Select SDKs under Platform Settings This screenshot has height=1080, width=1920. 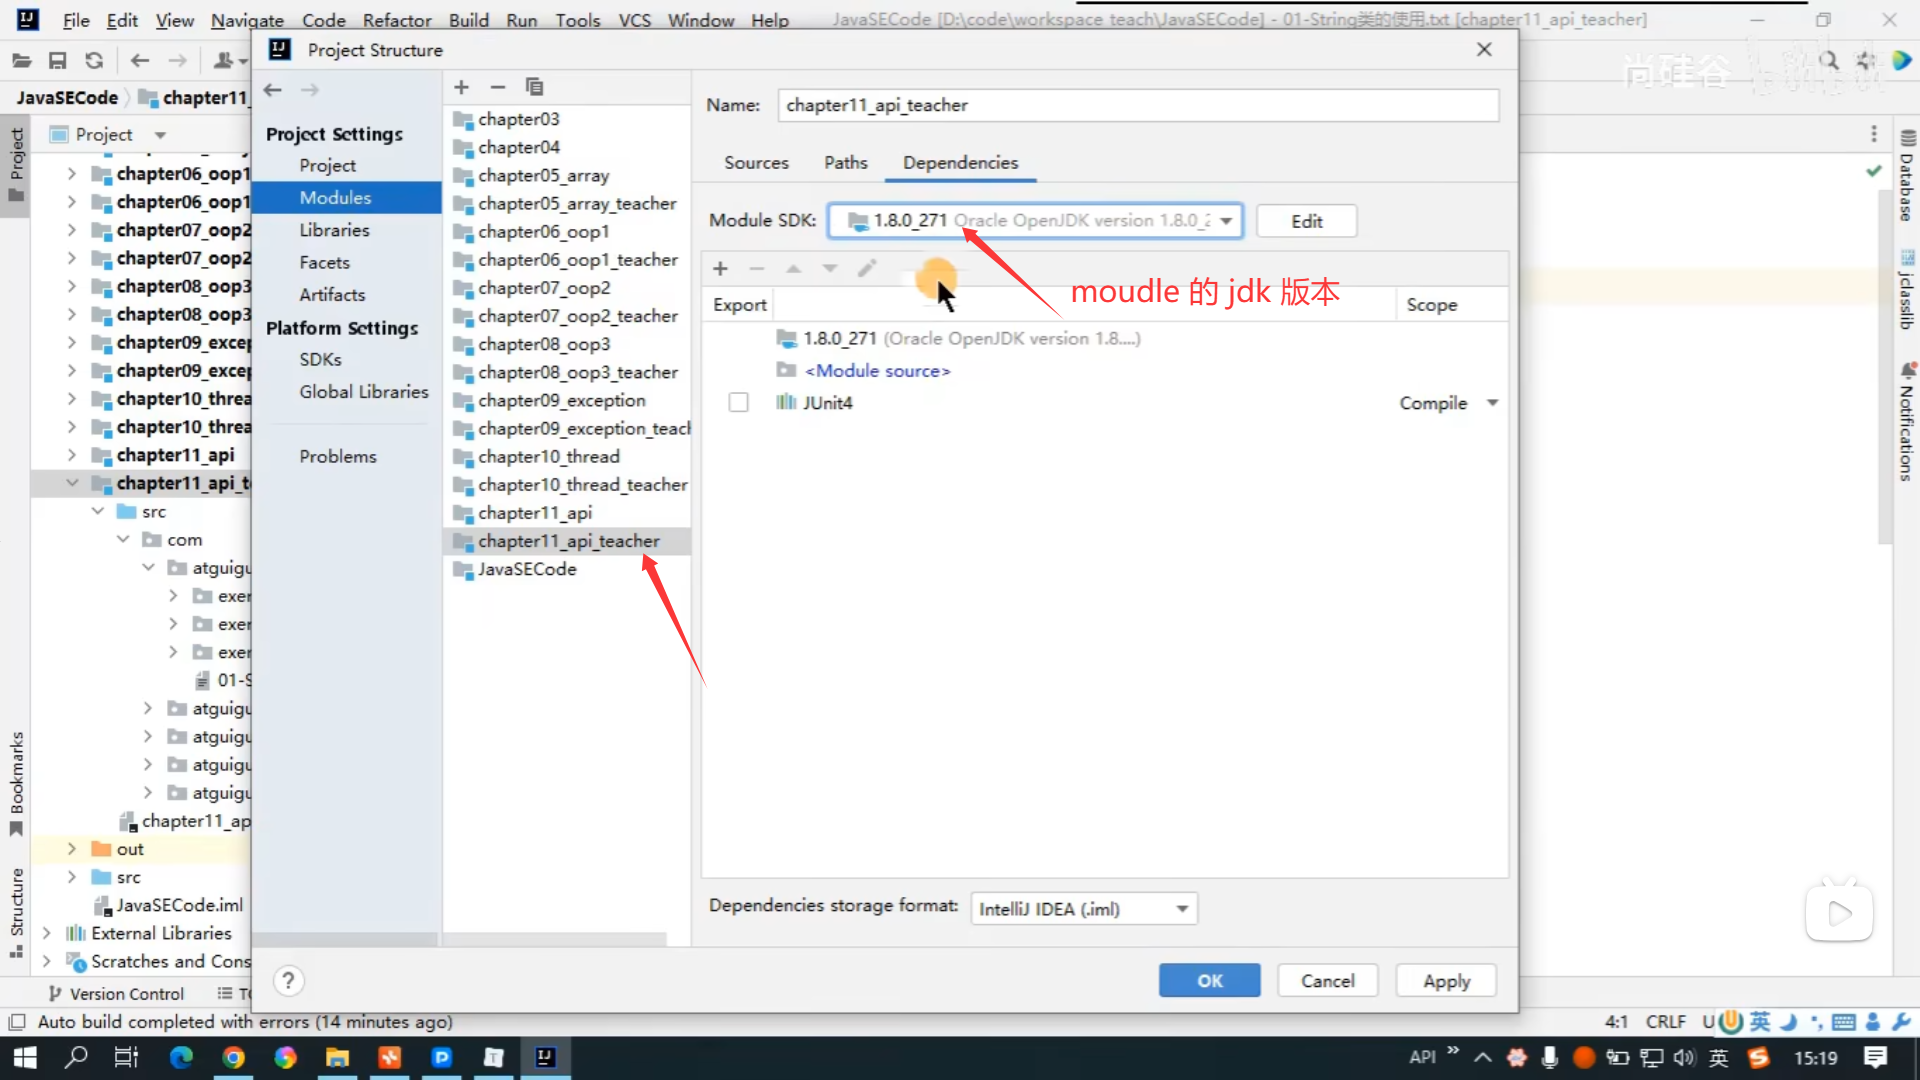320,359
